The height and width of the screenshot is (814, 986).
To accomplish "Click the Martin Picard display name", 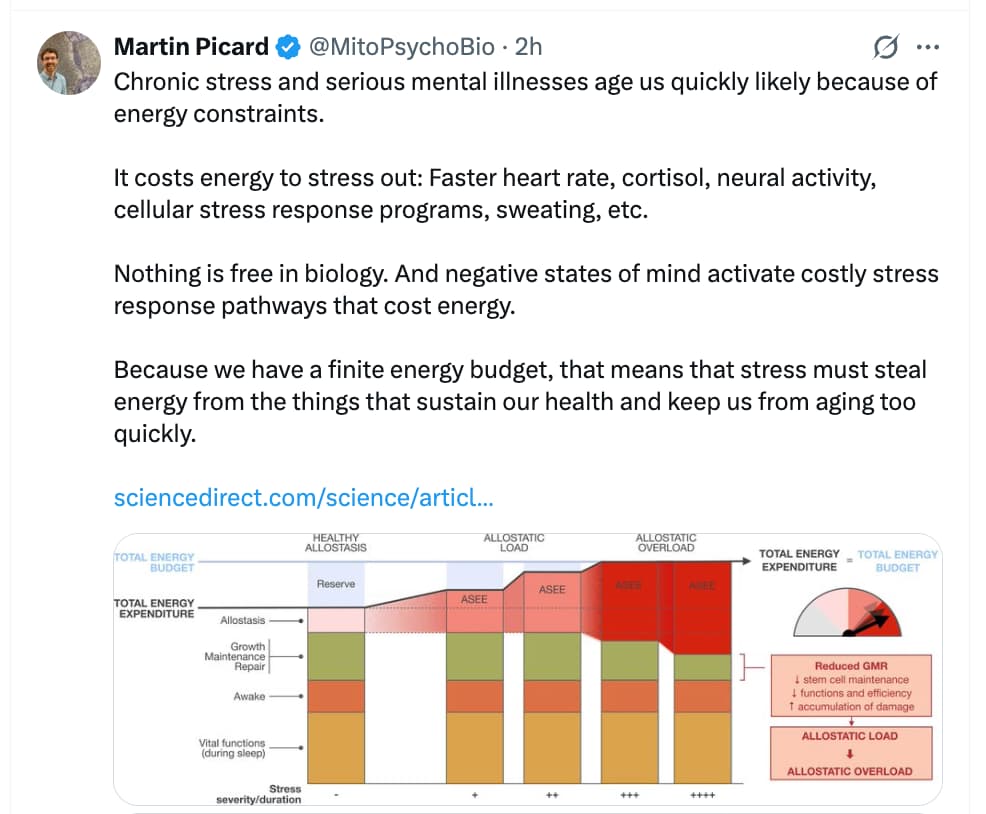I will click(191, 47).
